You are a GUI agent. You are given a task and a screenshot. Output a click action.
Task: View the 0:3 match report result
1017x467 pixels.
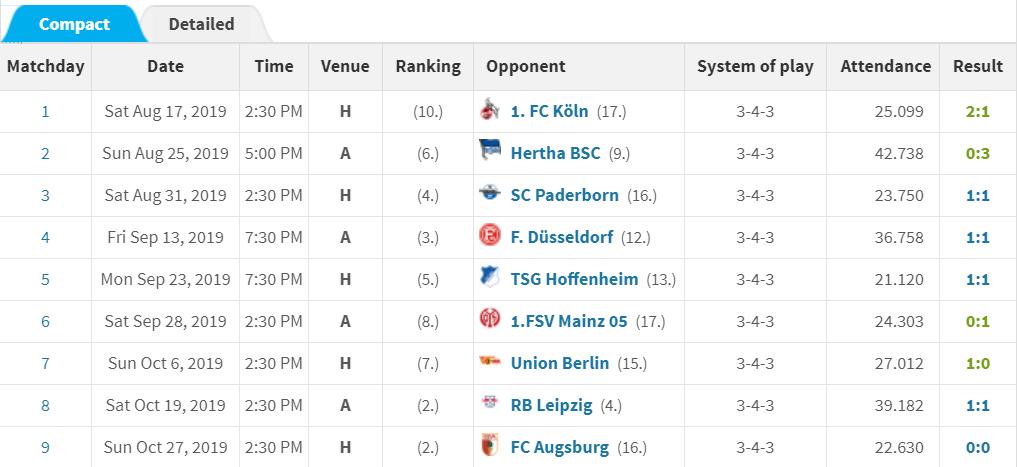(977, 153)
